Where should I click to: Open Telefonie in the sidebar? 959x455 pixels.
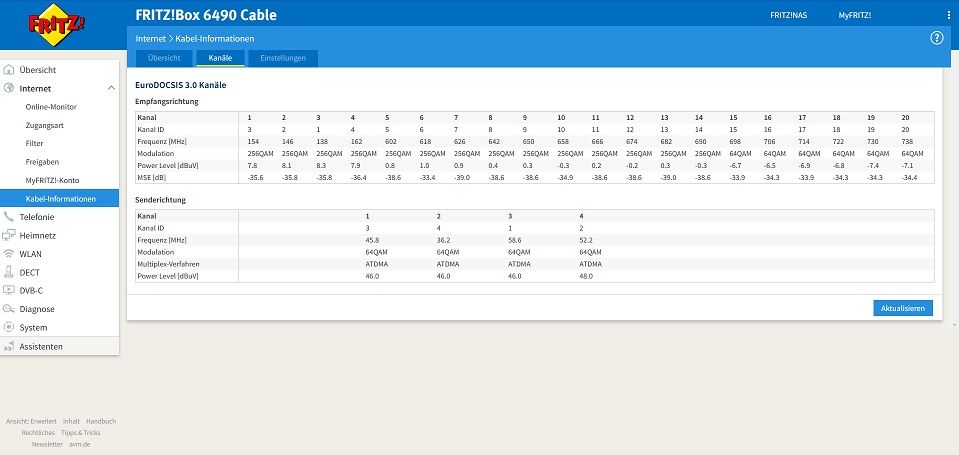(37, 216)
